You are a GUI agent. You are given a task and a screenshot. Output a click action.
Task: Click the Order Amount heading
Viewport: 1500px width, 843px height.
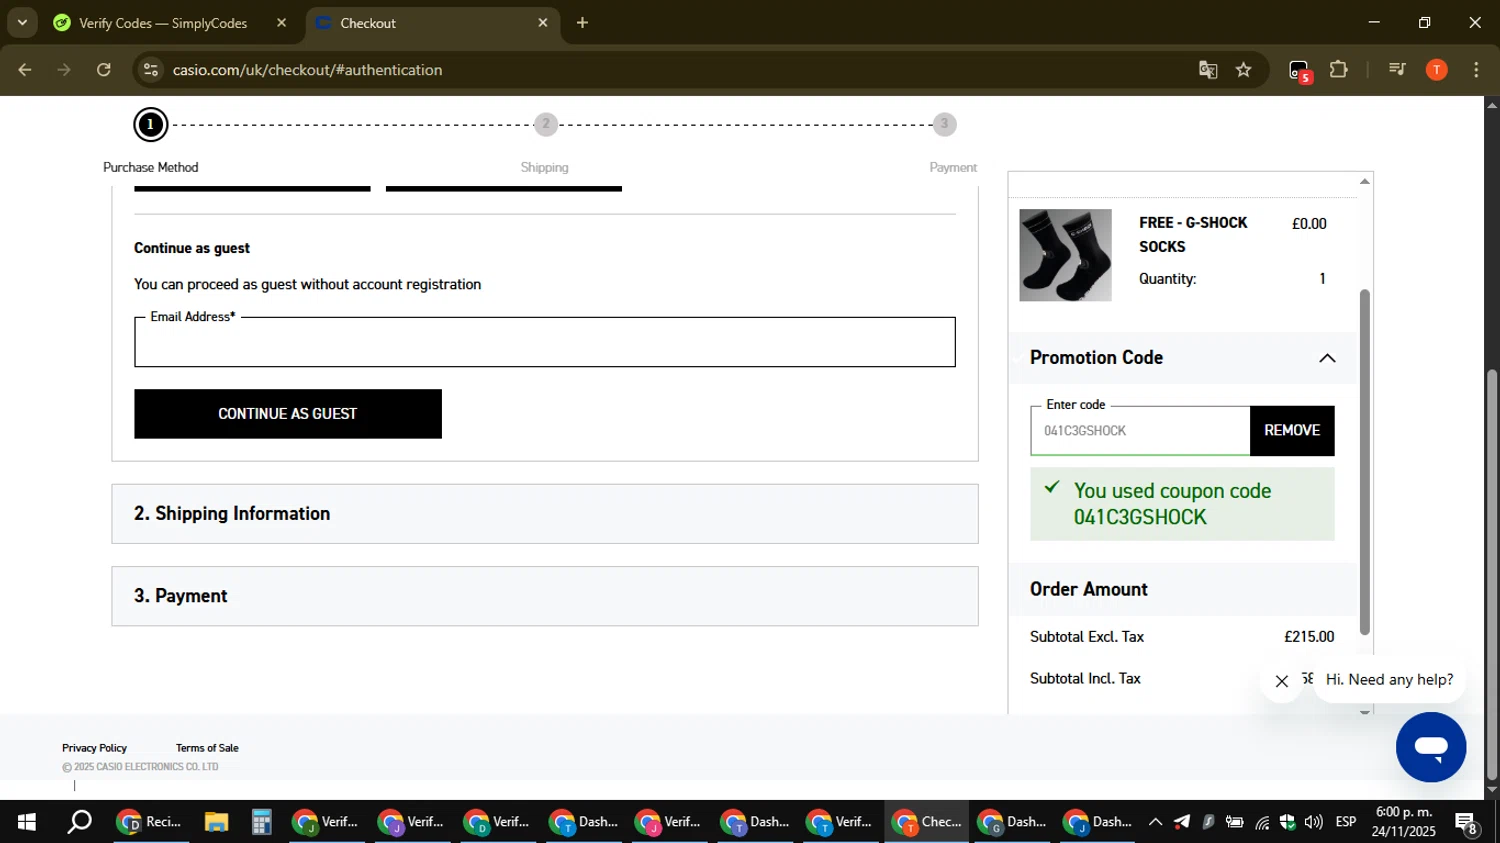coord(1089,590)
